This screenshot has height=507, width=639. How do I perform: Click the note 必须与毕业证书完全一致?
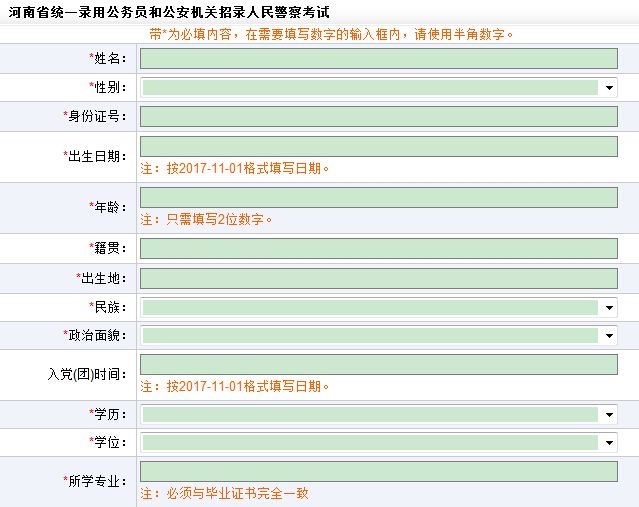click(x=225, y=494)
